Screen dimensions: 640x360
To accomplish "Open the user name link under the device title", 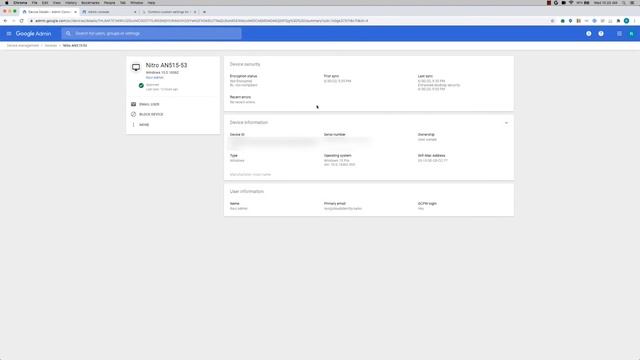I will click(x=155, y=77).
